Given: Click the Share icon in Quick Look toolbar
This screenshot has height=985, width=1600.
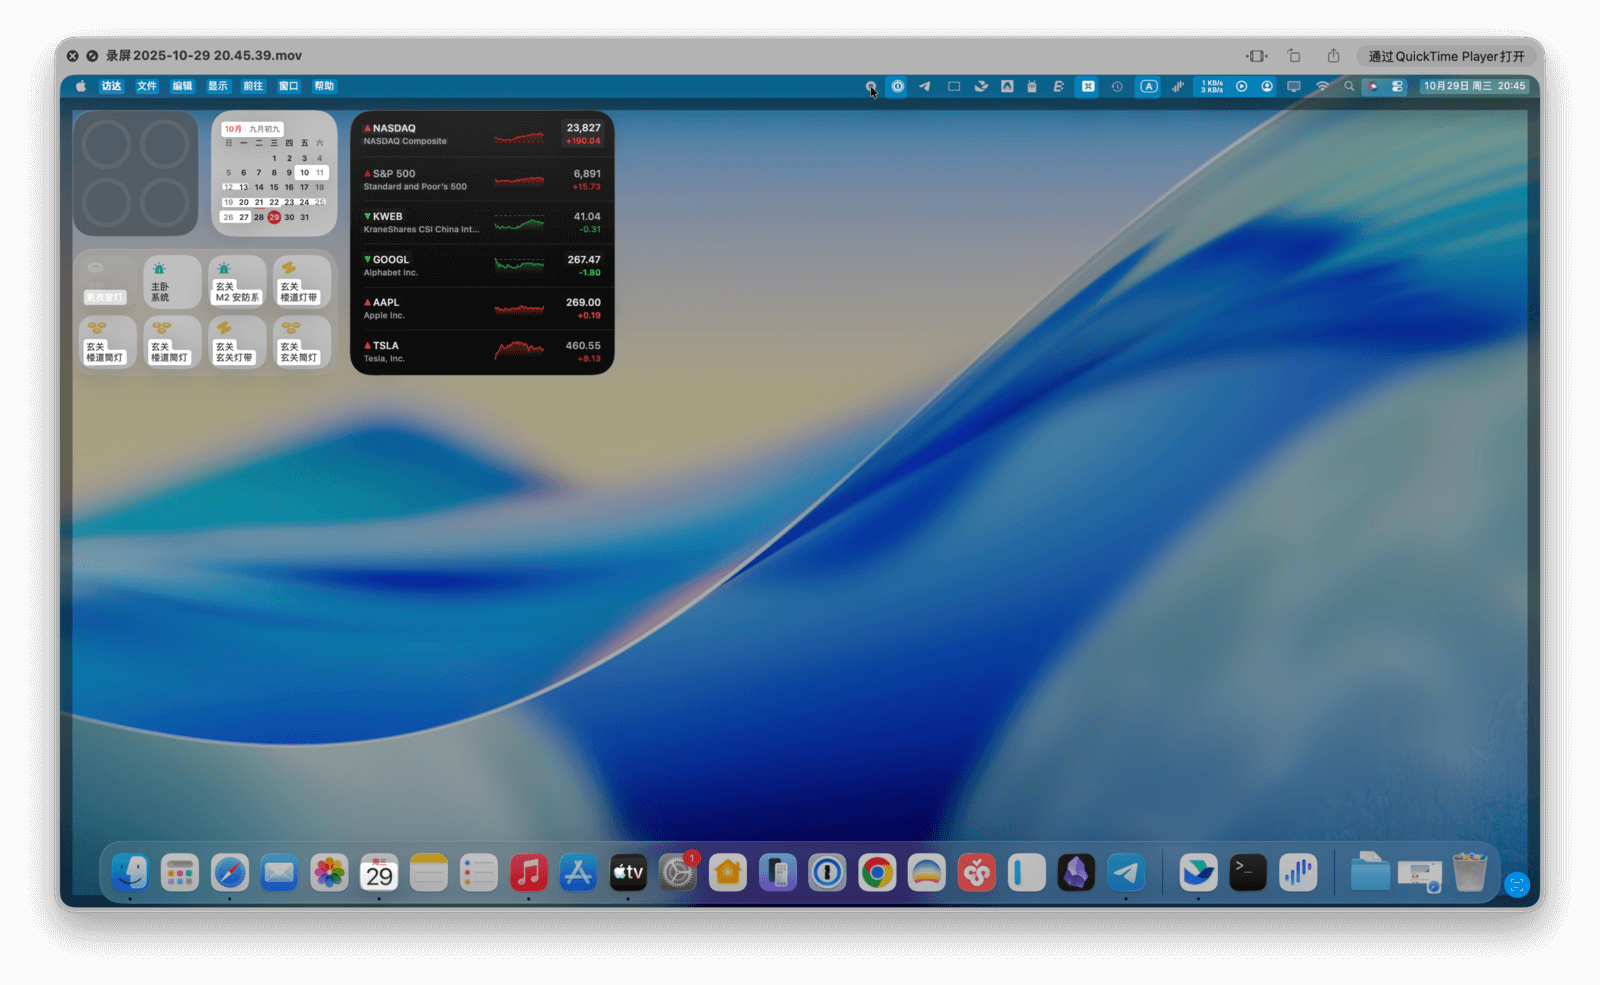Looking at the screenshot, I should (1333, 56).
